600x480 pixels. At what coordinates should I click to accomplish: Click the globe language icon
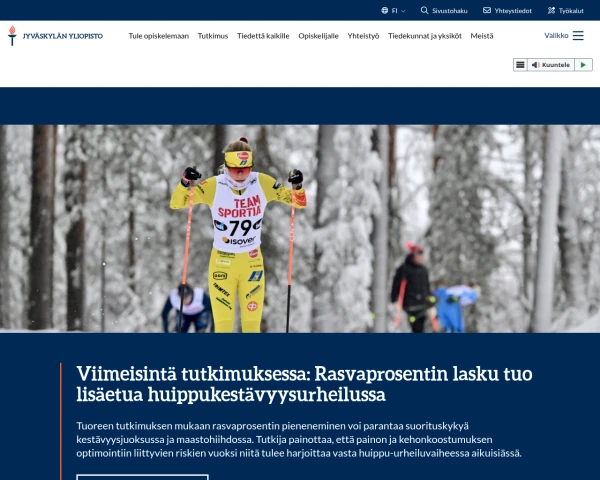[x=385, y=10]
